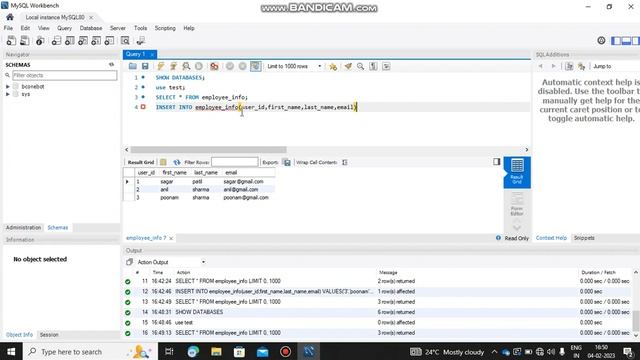Screen dimensions: 640x360
Task: Save snippet with star icon
Action: coord(333,66)
